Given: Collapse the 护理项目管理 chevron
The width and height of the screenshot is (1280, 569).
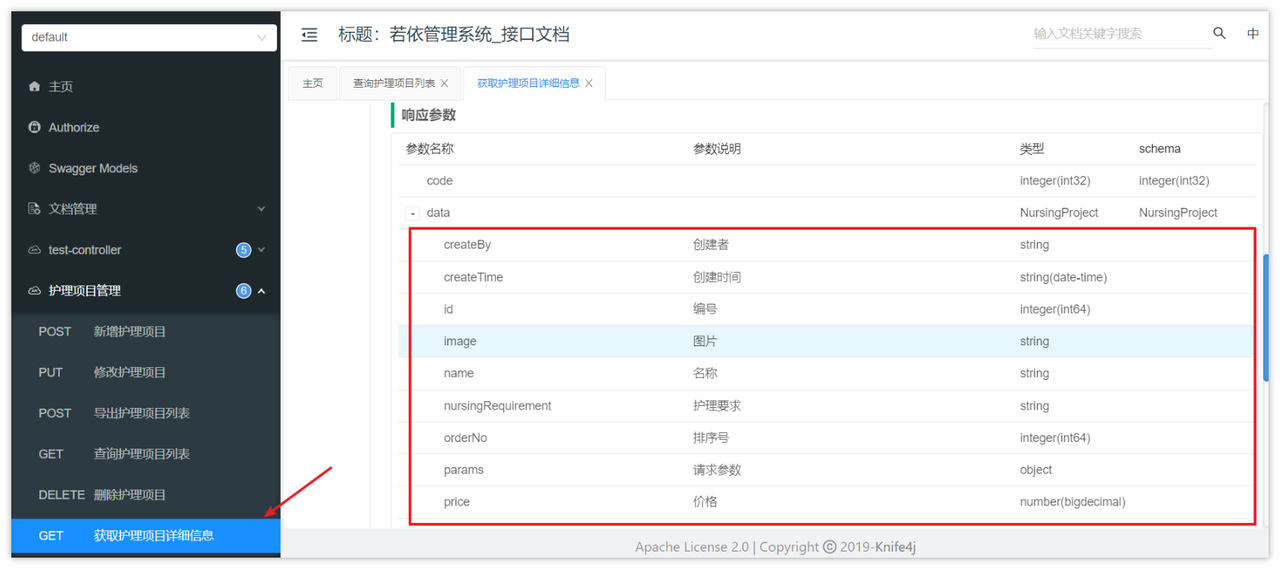Looking at the screenshot, I should 262,291.
